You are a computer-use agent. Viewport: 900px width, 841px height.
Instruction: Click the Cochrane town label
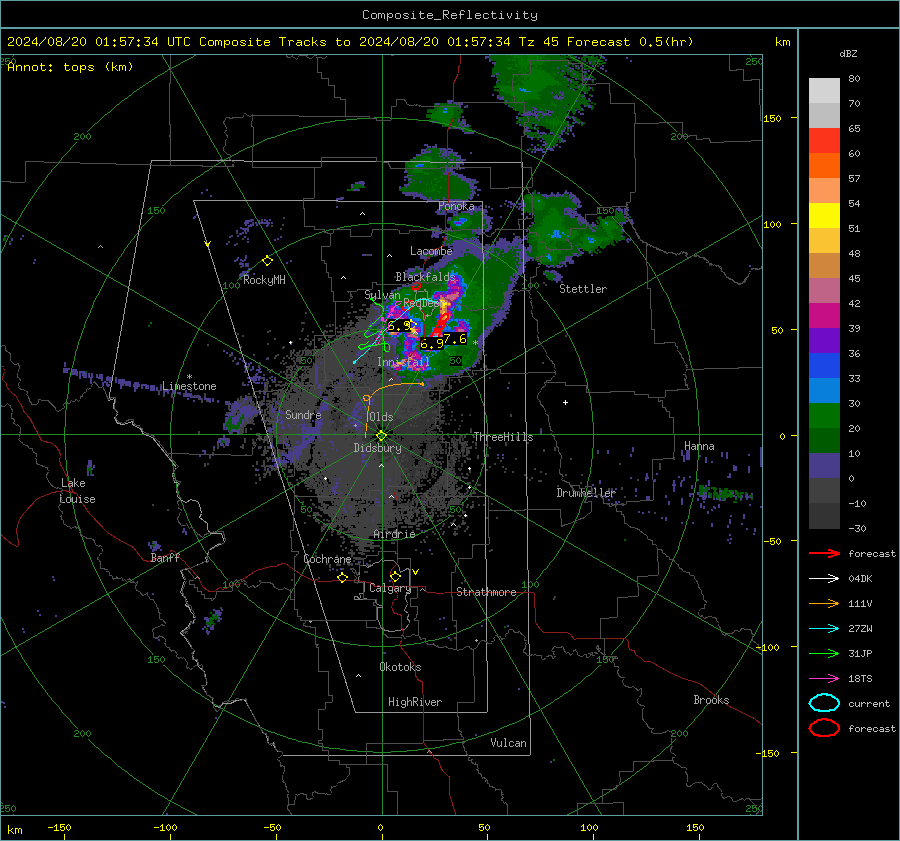tap(327, 559)
